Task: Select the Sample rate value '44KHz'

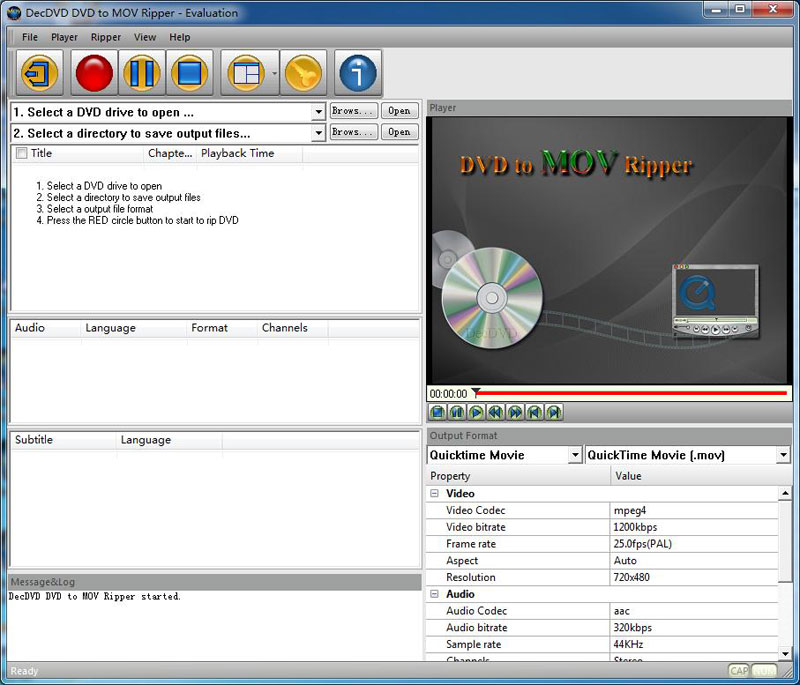Action: click(694, 644)
